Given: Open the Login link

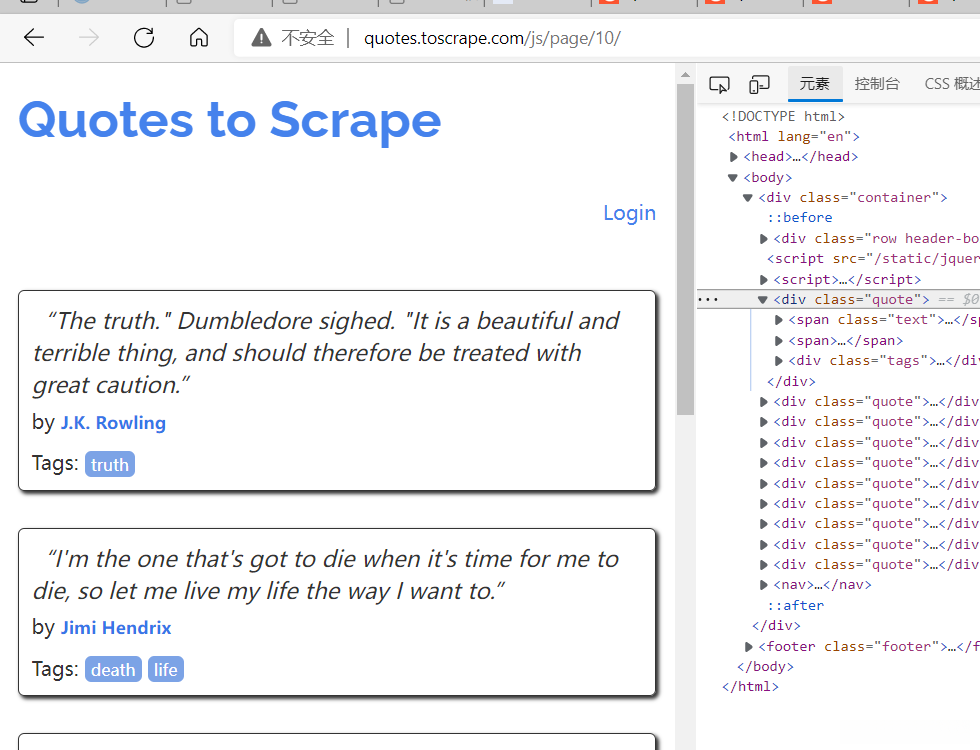Looking at the screenshot, I should 629,213.
